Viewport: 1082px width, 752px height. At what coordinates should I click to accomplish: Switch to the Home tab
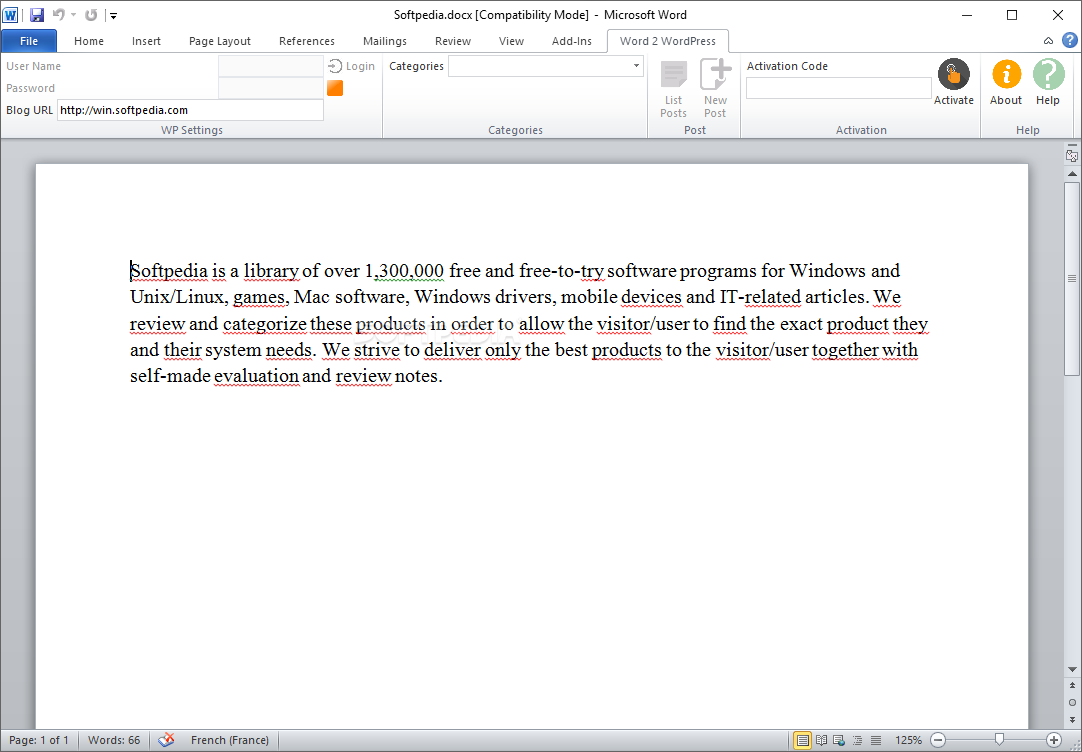point(89,41)
